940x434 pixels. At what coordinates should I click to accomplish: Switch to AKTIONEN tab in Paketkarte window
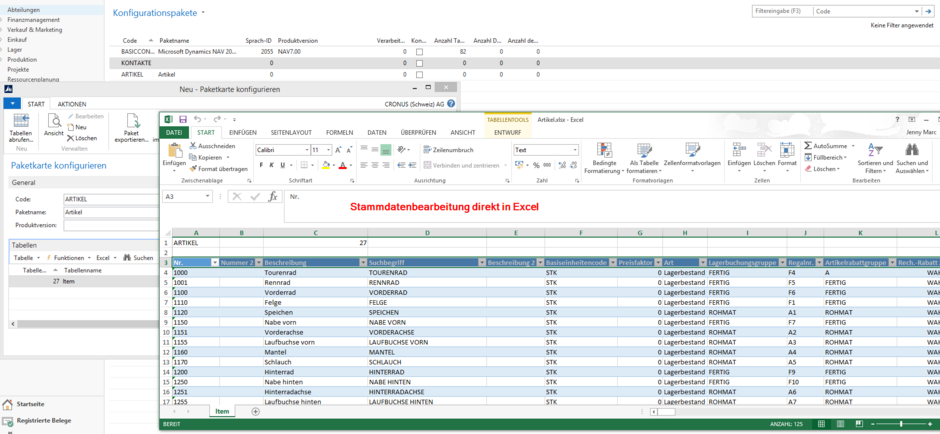[x=71, y=104]
